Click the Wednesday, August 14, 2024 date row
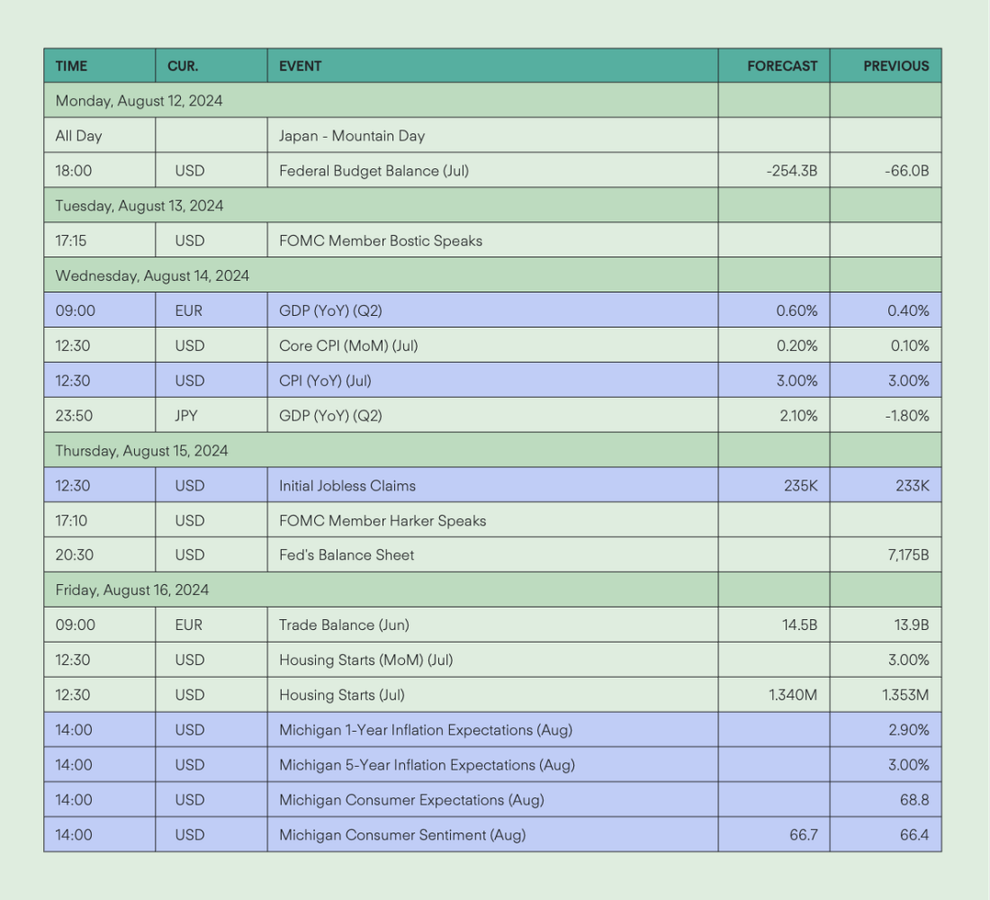 pos(492,275)
